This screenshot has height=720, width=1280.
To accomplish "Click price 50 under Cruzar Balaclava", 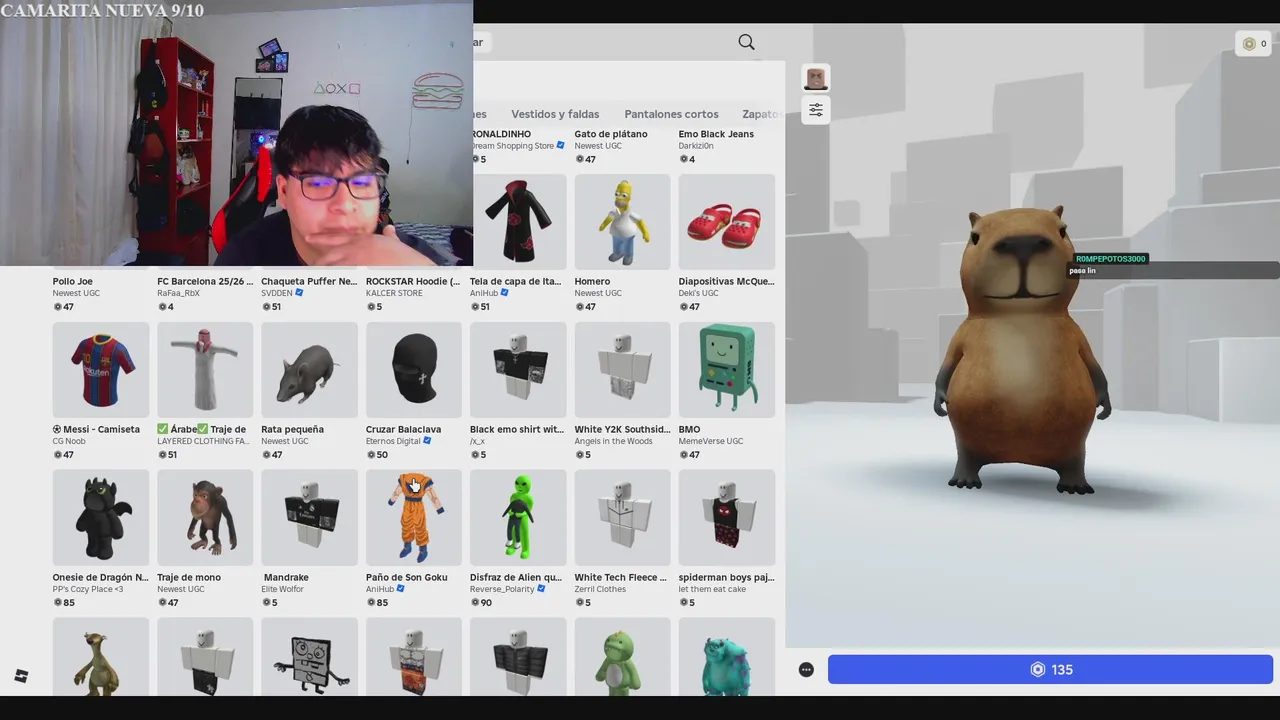I will click(377, 454).
